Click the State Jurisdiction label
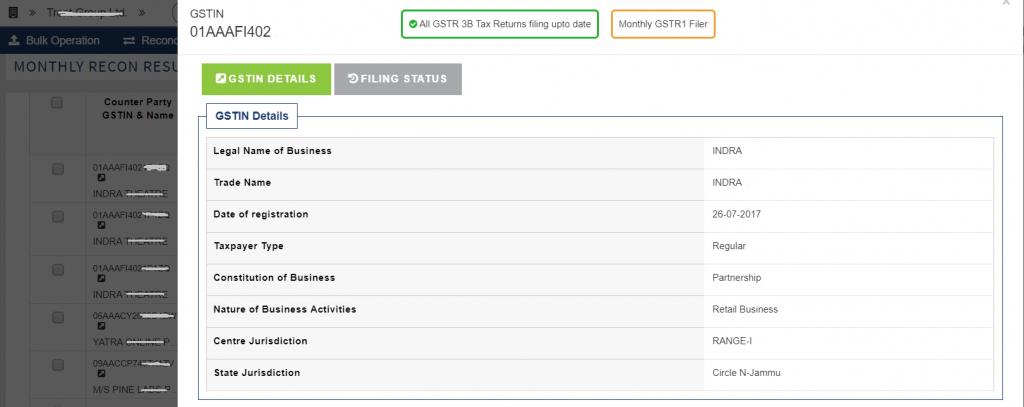1024x407 pixels. [257, 372]
